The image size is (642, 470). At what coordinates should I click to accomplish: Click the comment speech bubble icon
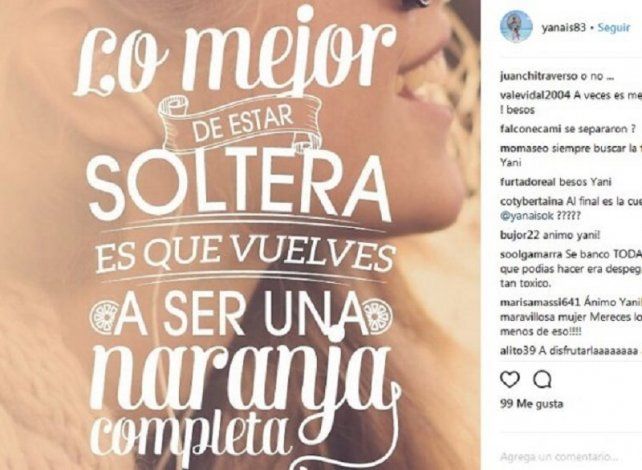click(543, 380)
